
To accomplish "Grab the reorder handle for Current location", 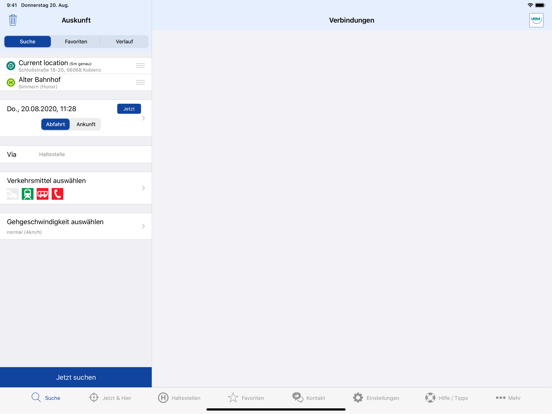I will click(140, 65).
